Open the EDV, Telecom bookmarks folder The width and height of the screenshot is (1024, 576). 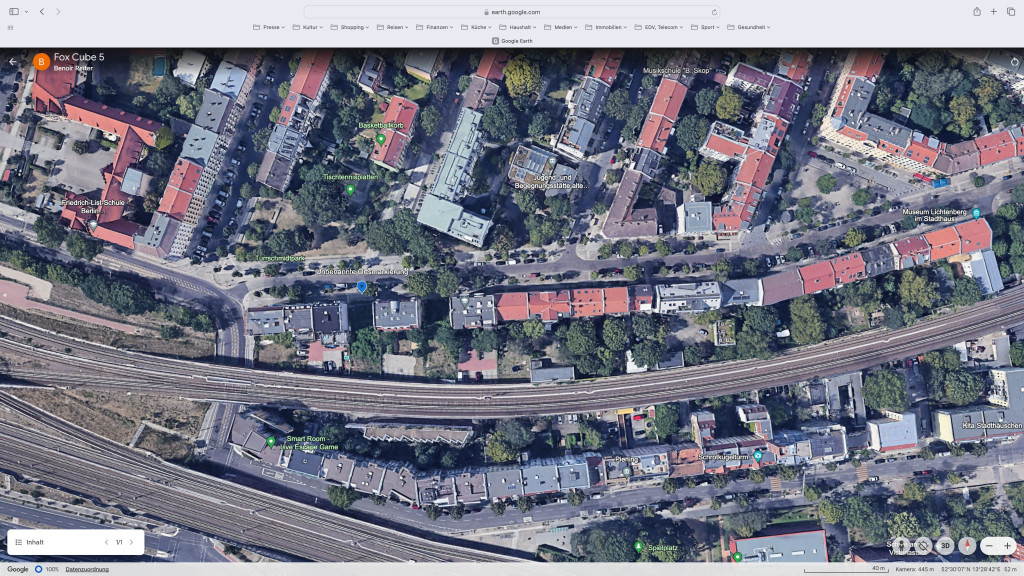(659, 27)
